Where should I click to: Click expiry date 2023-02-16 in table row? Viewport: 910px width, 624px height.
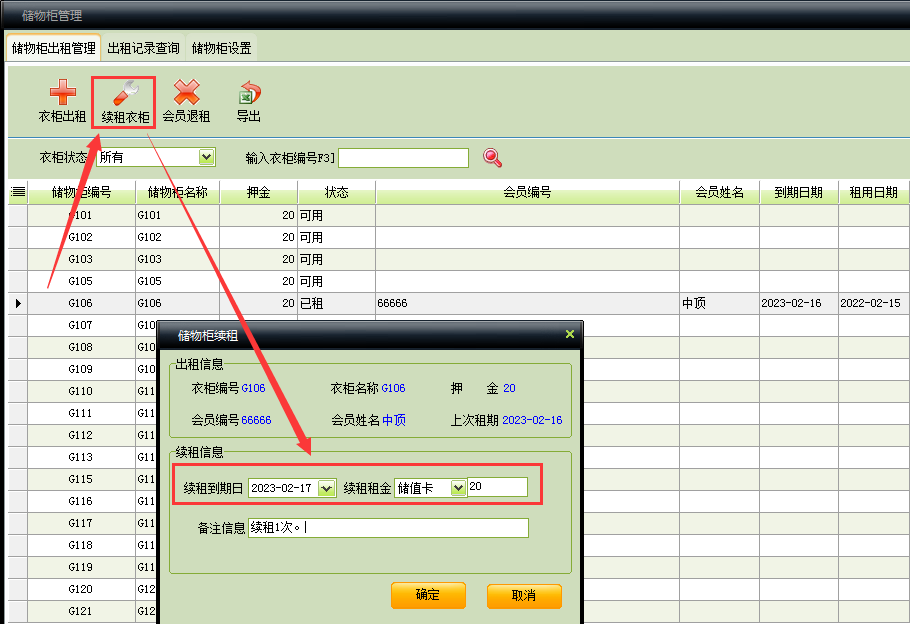click(x=792, y=304)
